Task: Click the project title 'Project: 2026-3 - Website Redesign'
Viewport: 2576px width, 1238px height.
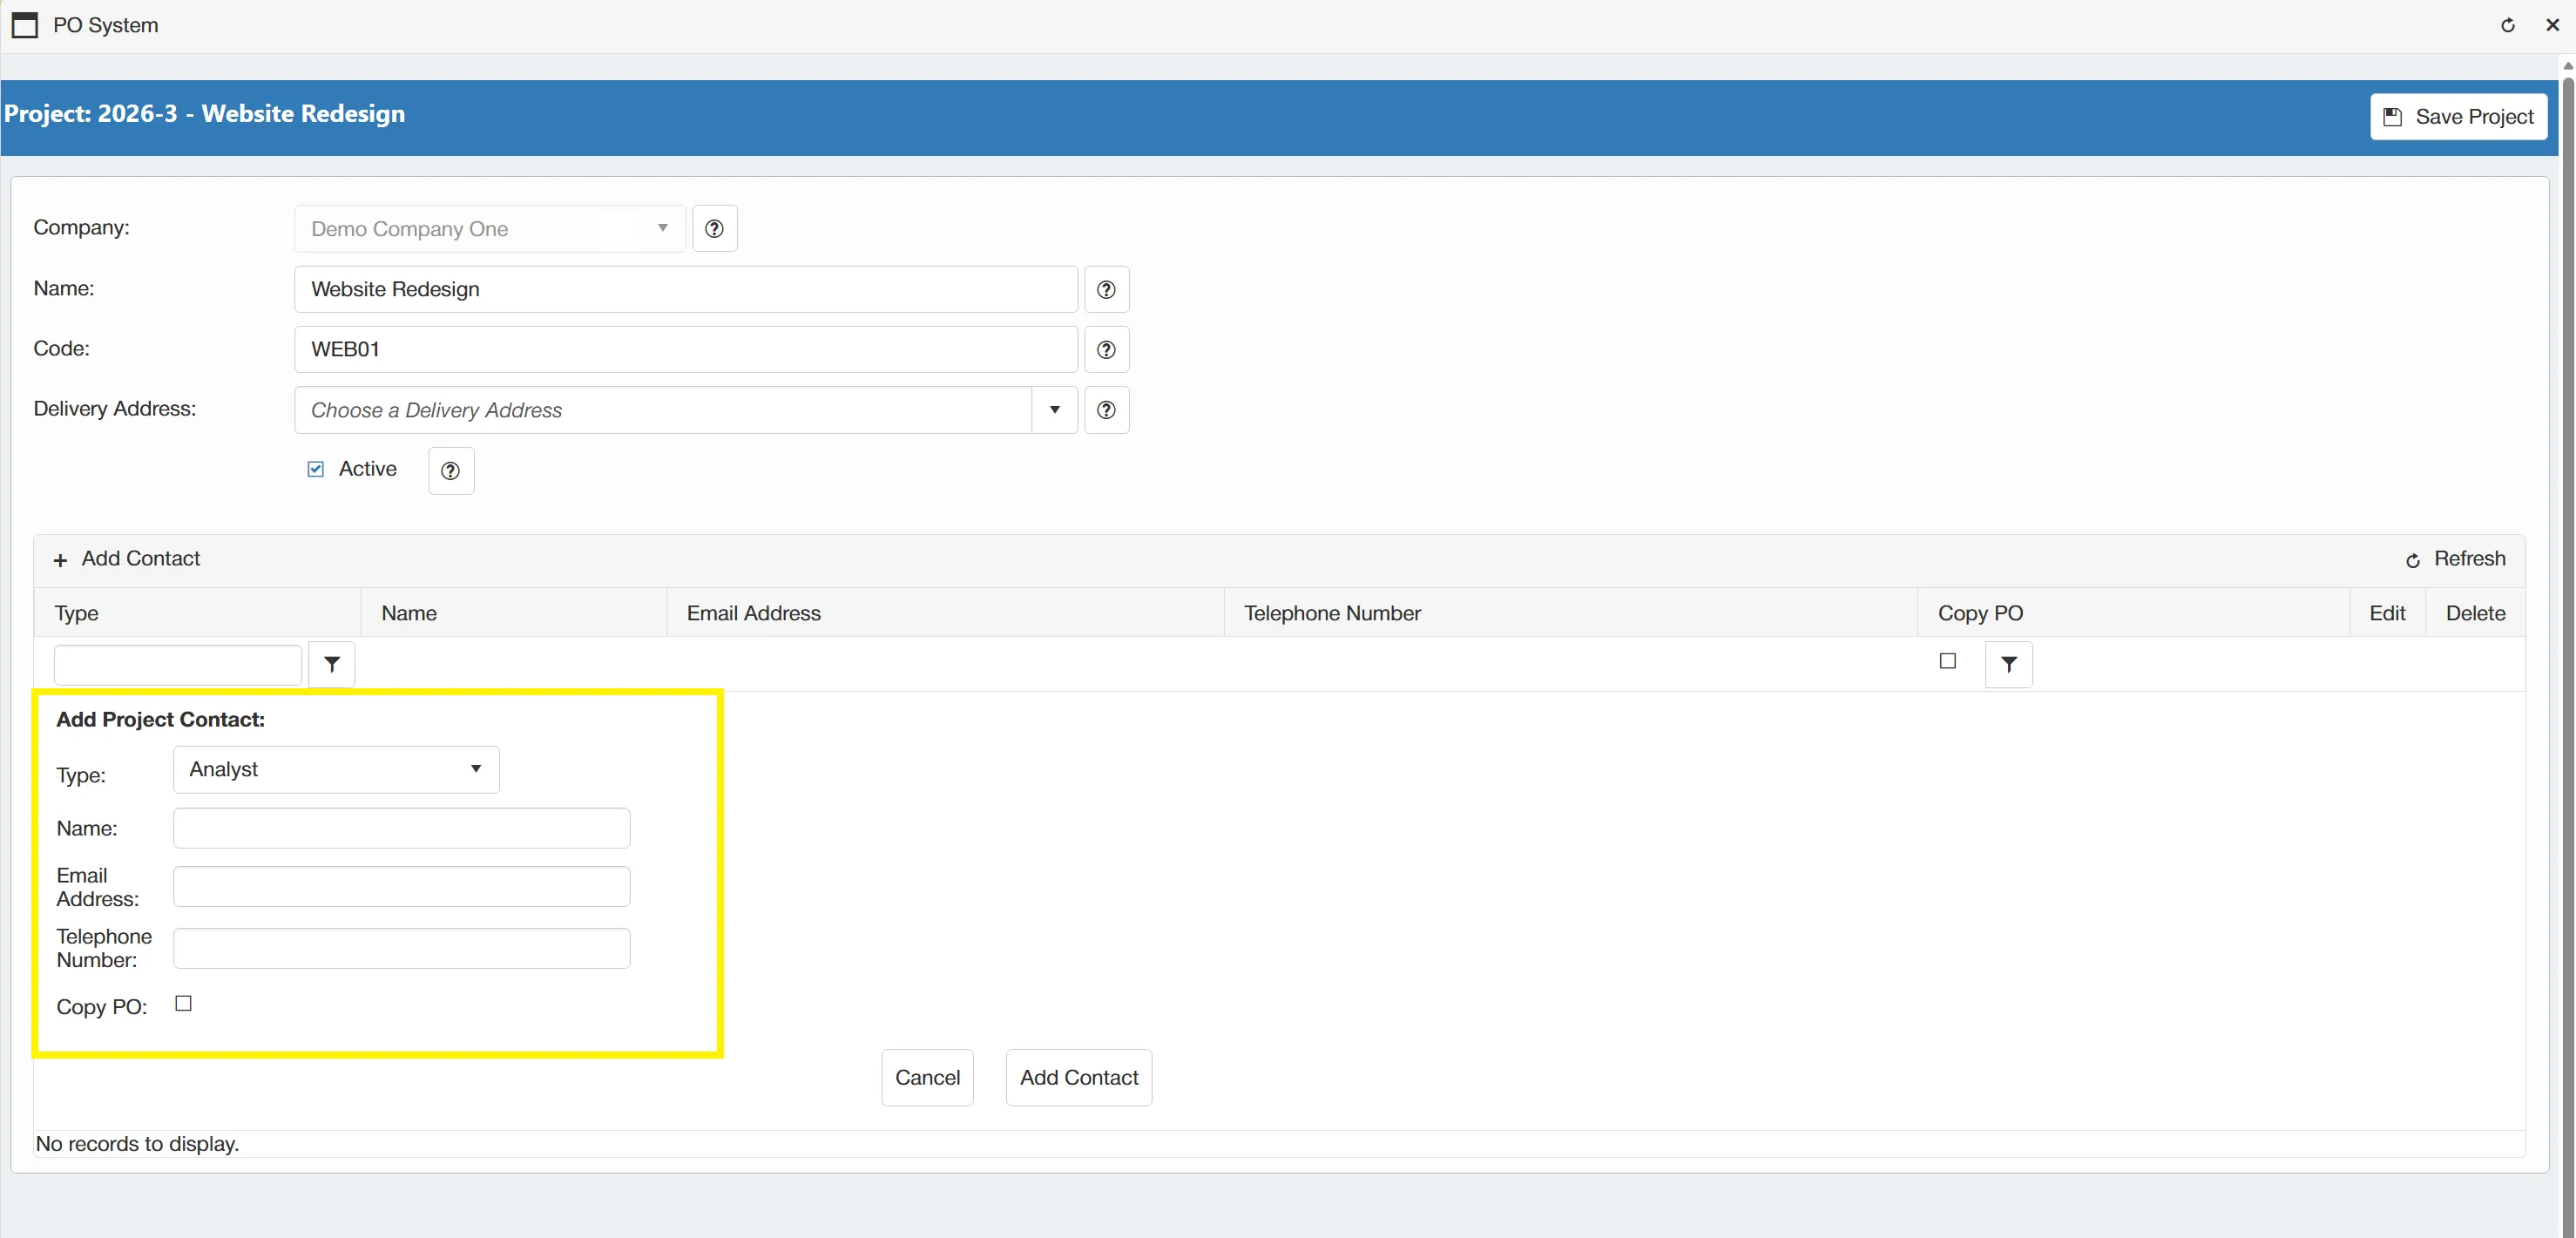Action: coord(205,114)
